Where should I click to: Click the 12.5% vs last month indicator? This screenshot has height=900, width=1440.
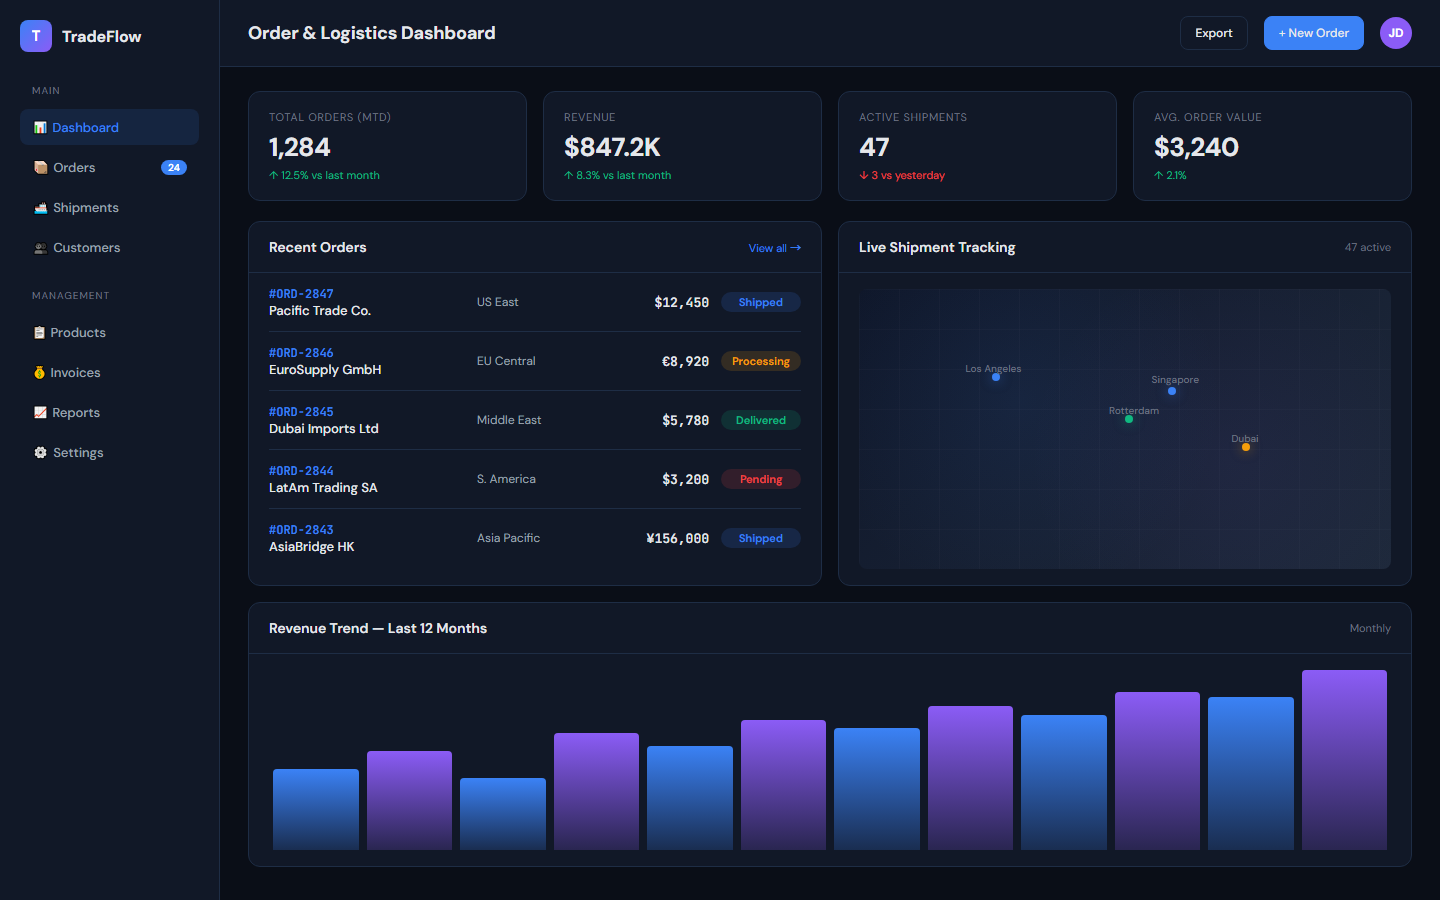[324, 175]
